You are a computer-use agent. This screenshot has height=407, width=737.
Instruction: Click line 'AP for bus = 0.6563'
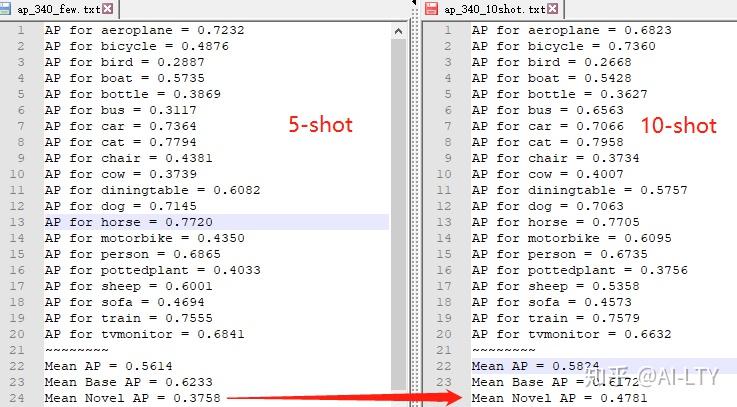[x=548, y=110]
